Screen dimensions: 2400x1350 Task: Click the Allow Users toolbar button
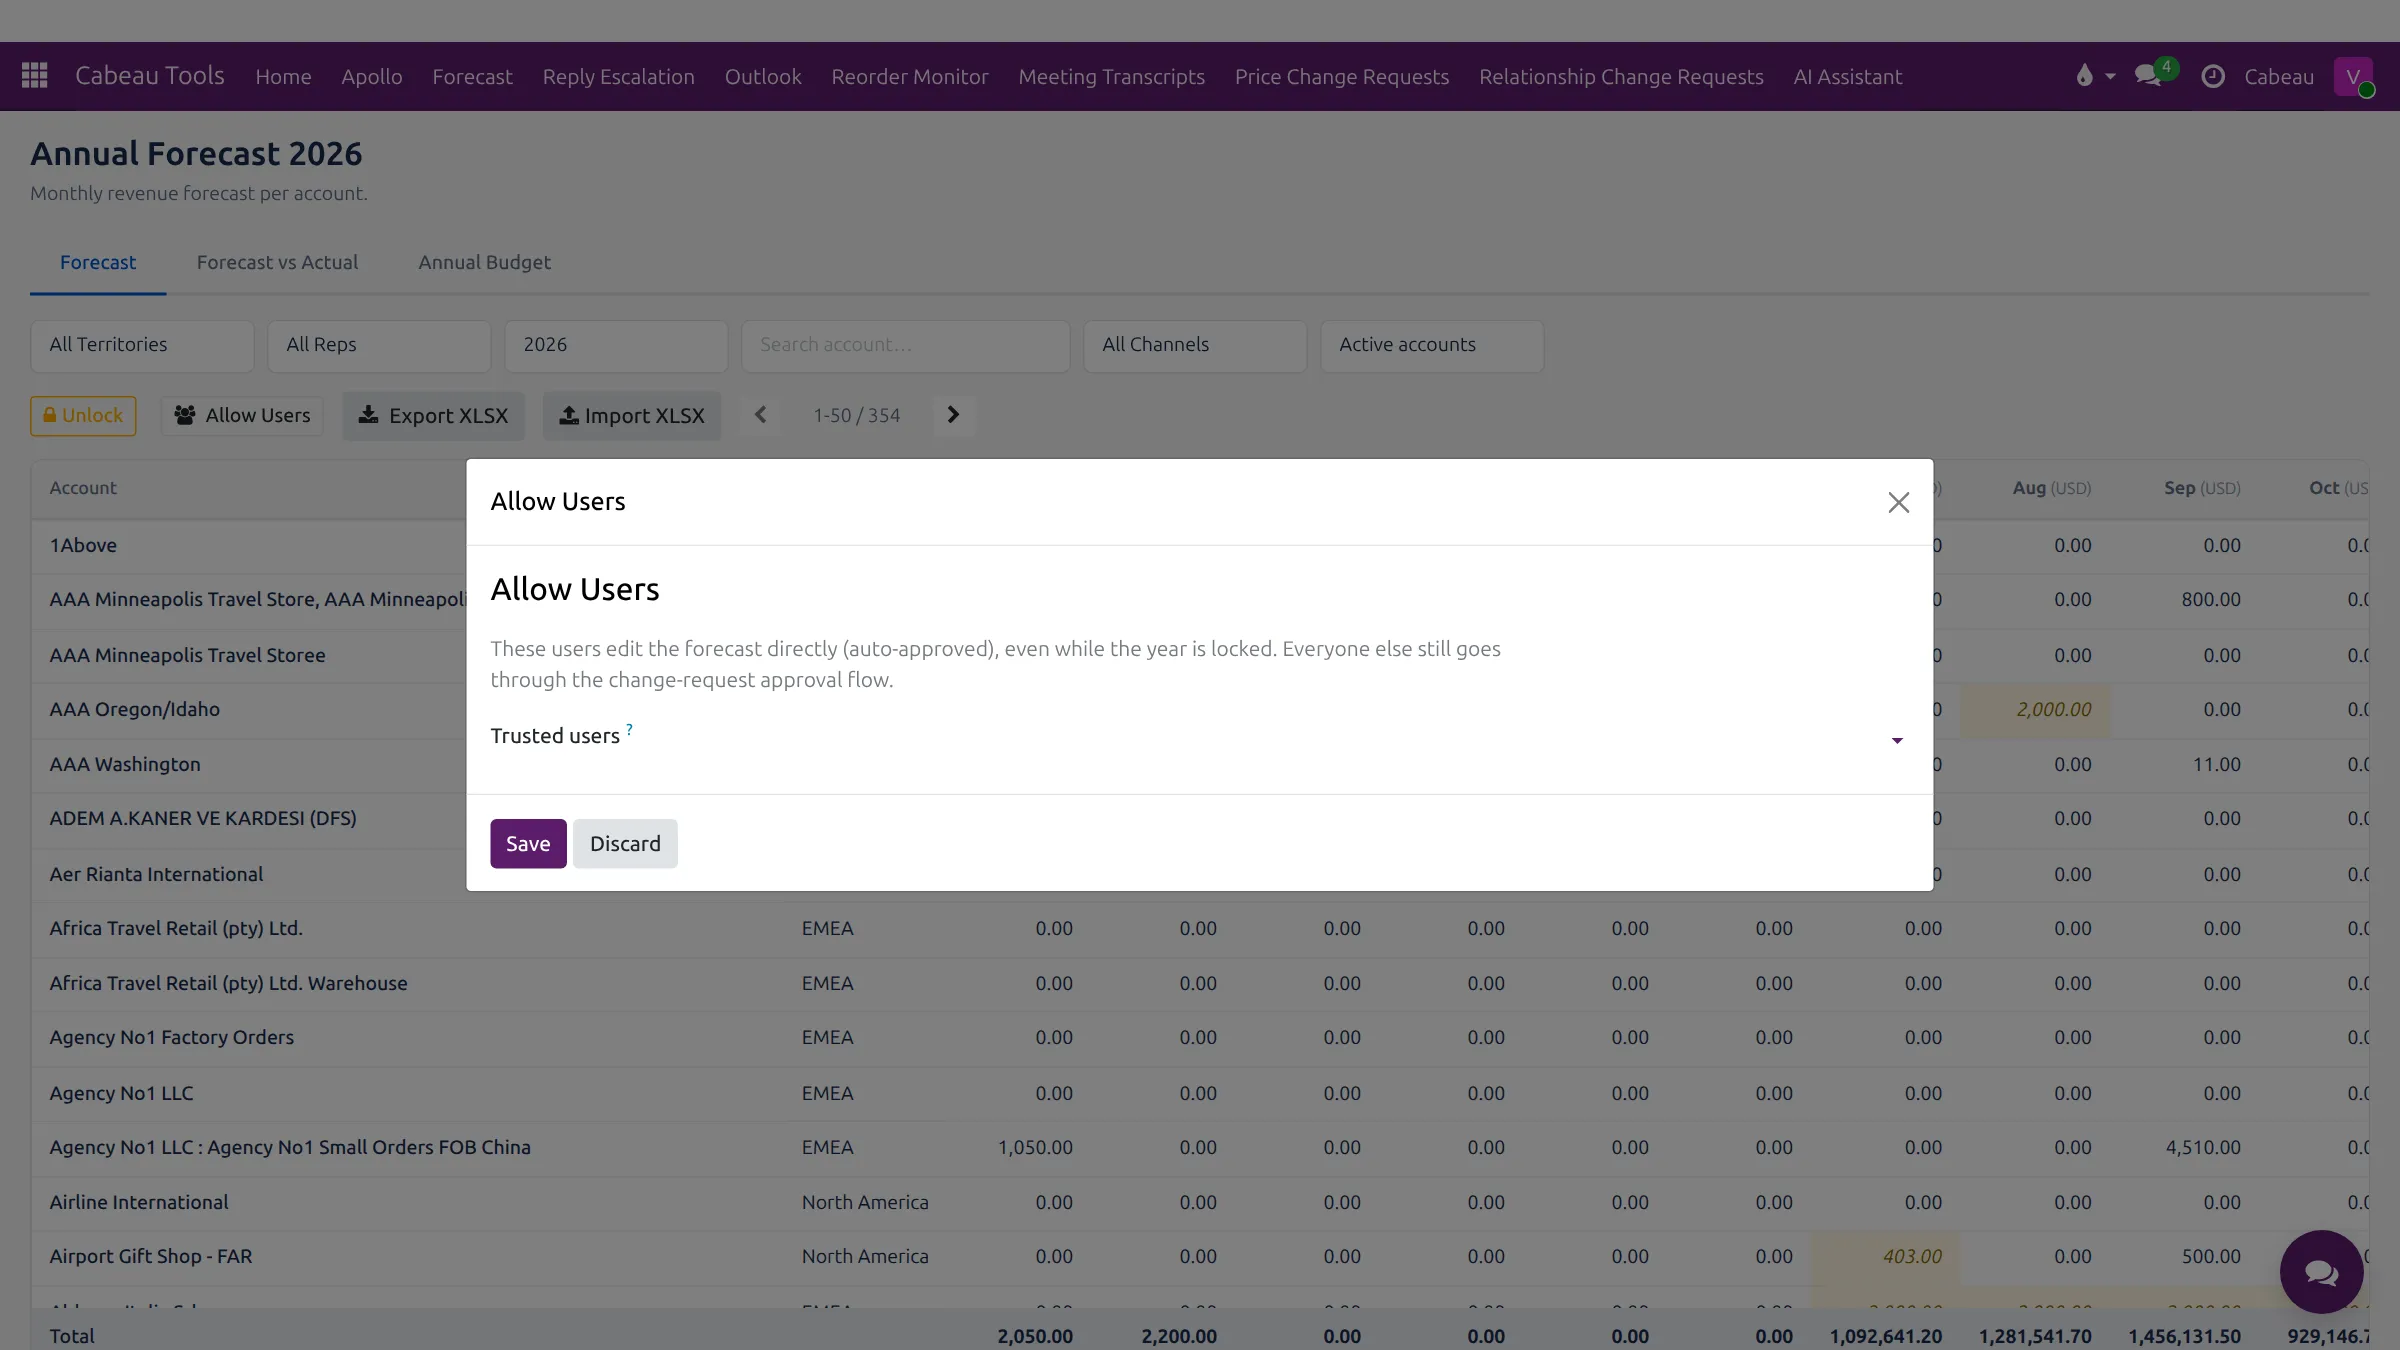click(x=242, y=415)
